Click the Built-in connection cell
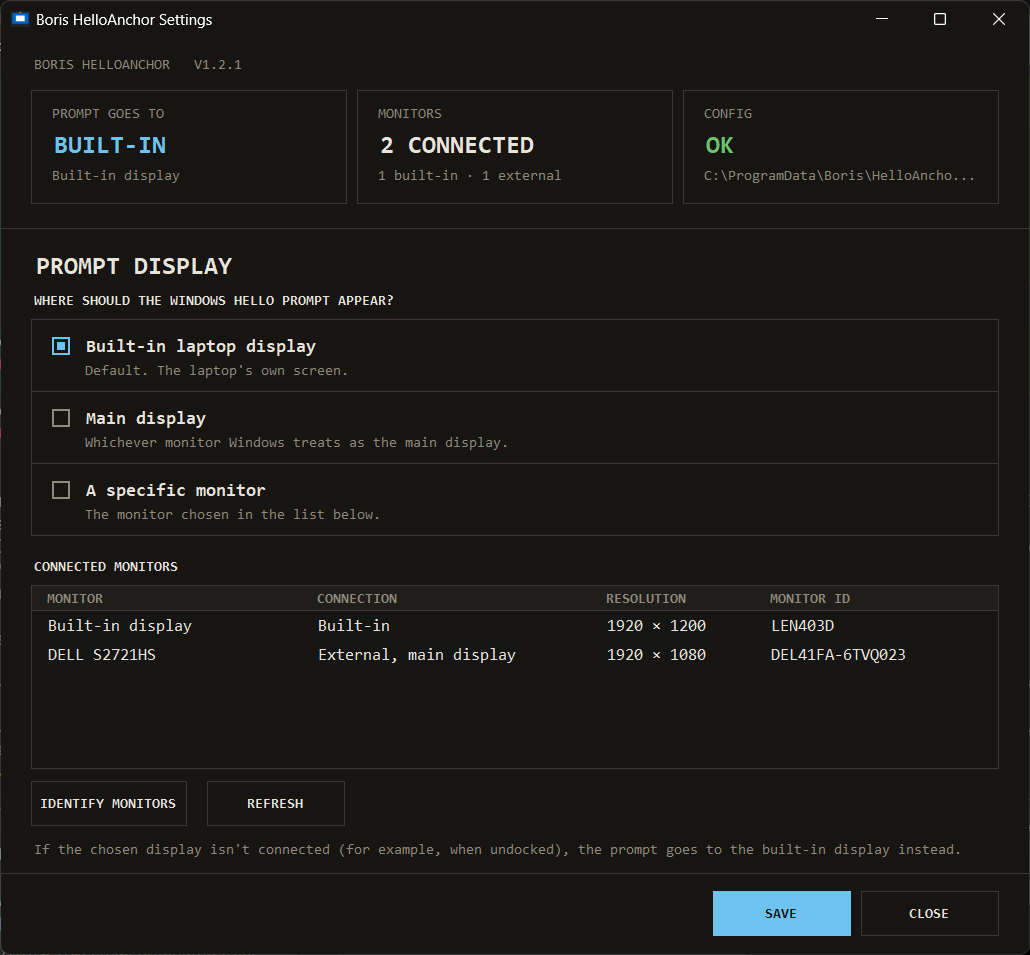The width and height of the screenshot is (1030, 955). 354,626
